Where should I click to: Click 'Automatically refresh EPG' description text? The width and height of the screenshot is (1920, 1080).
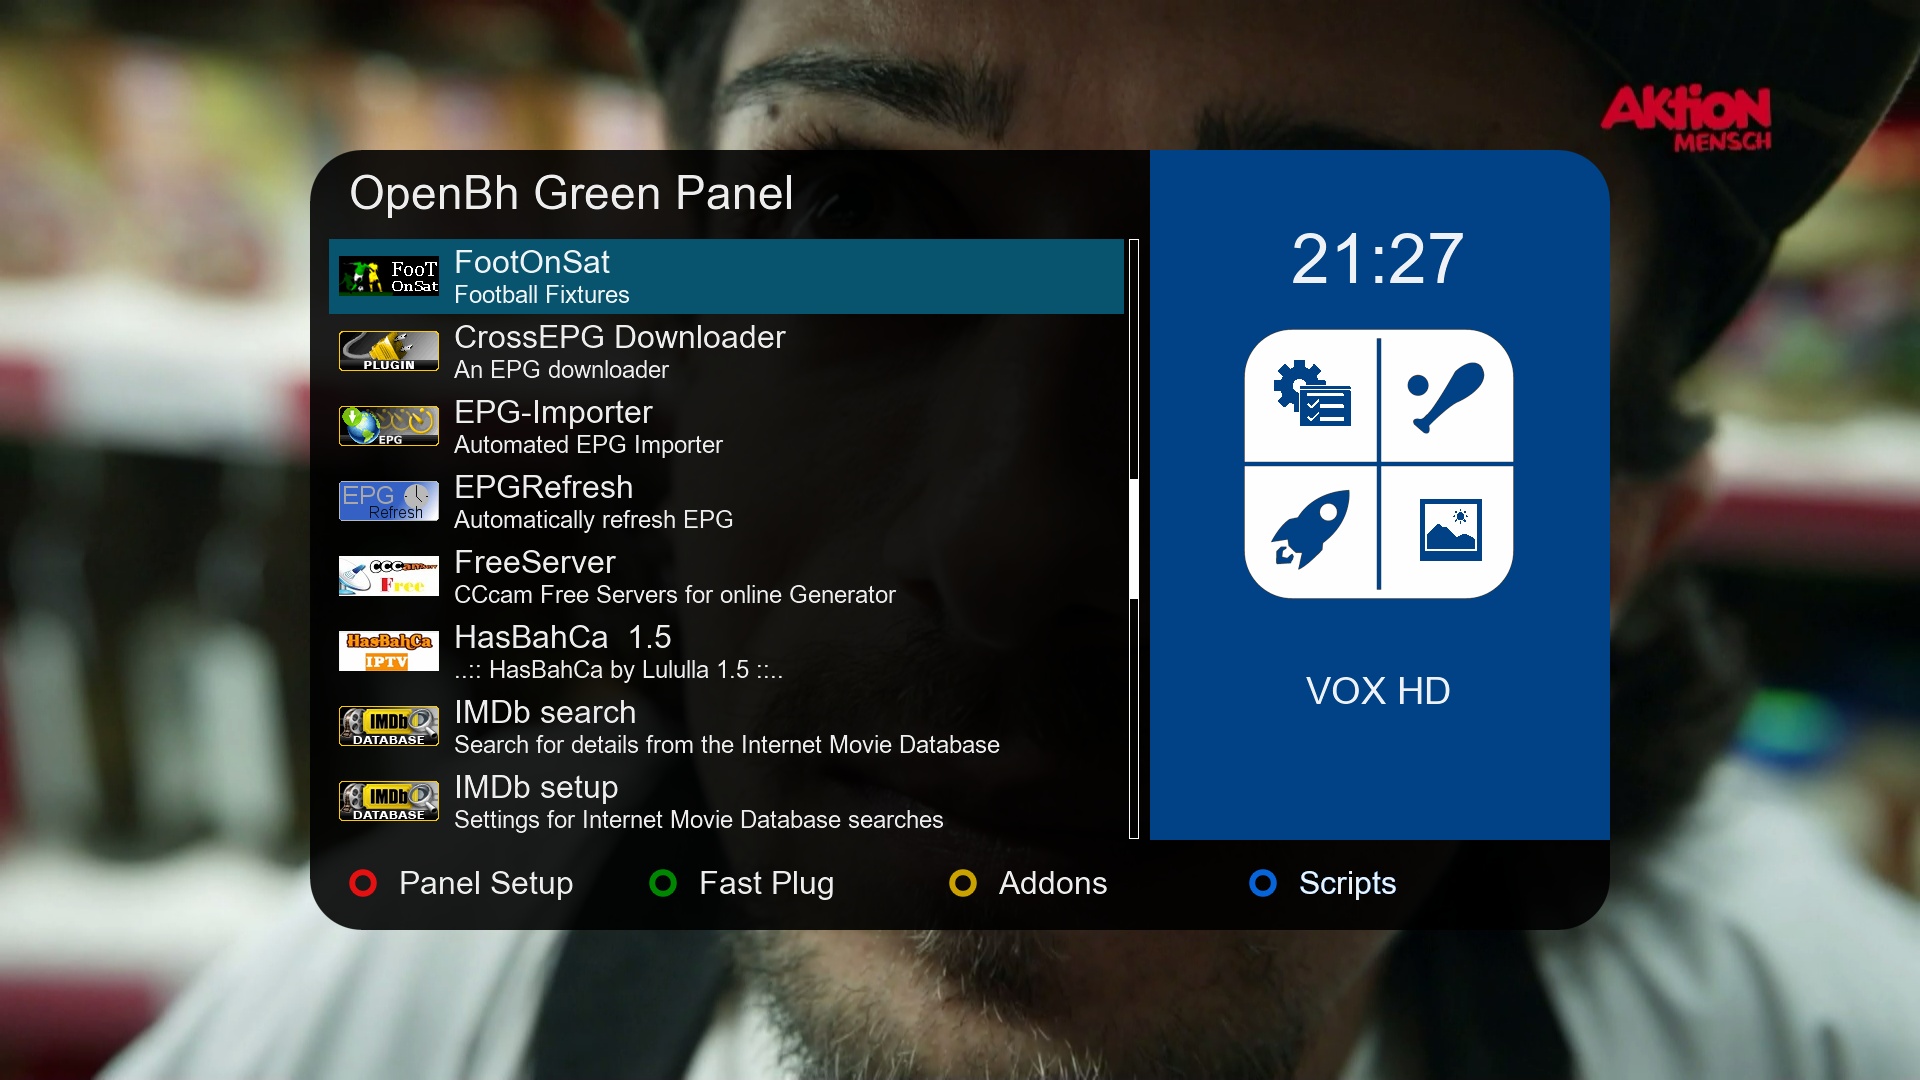point(593,520)
